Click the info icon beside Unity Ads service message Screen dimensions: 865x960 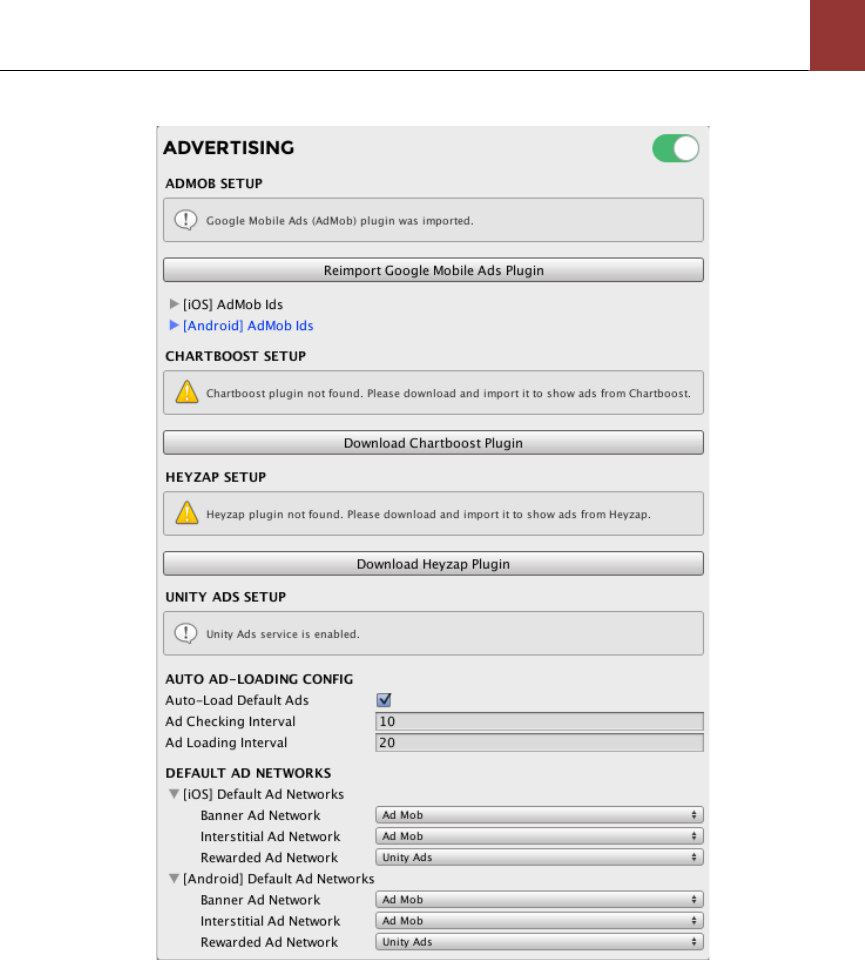(x=186, y=633)
